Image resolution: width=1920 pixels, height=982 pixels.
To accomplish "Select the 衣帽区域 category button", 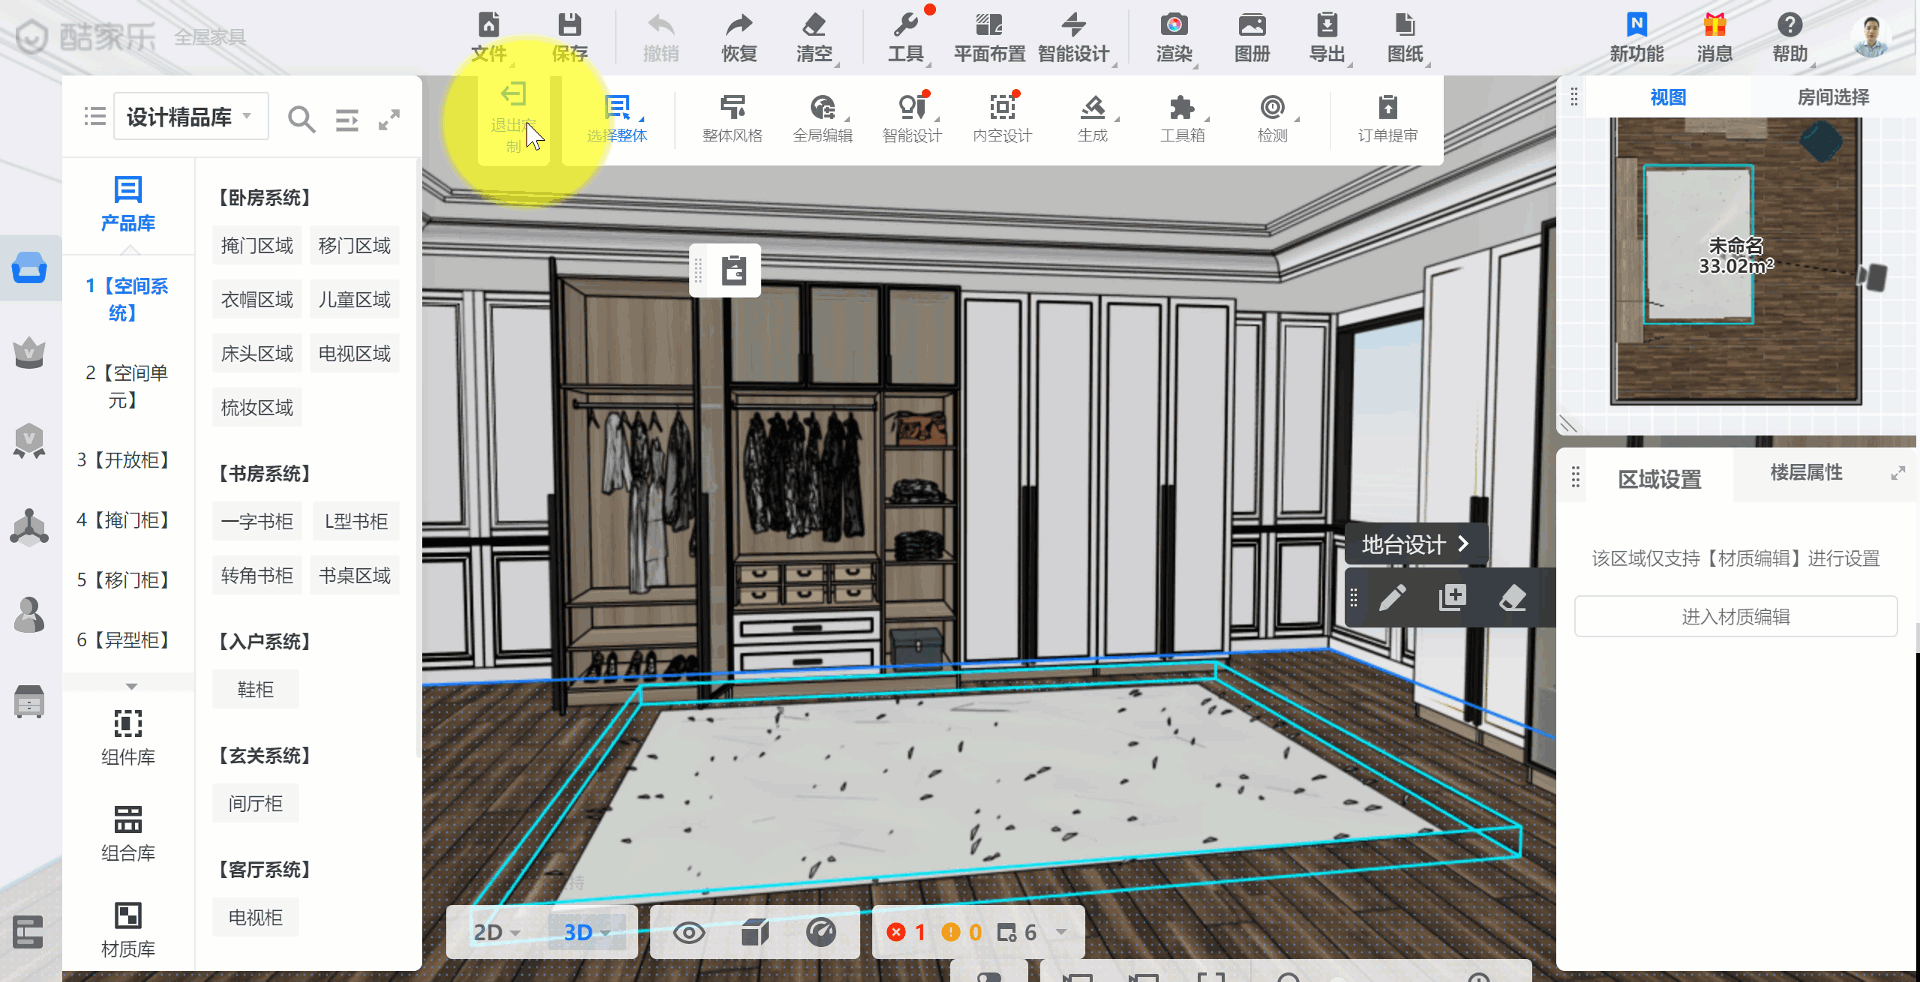I will pyautogui.click(x=257, y=300).
